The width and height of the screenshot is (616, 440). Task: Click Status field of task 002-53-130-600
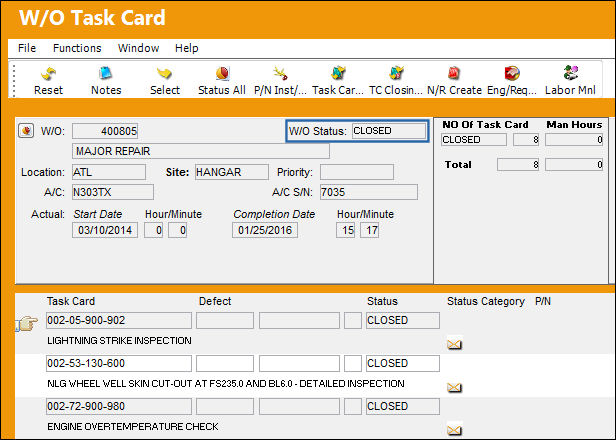(x=403, y=363)
